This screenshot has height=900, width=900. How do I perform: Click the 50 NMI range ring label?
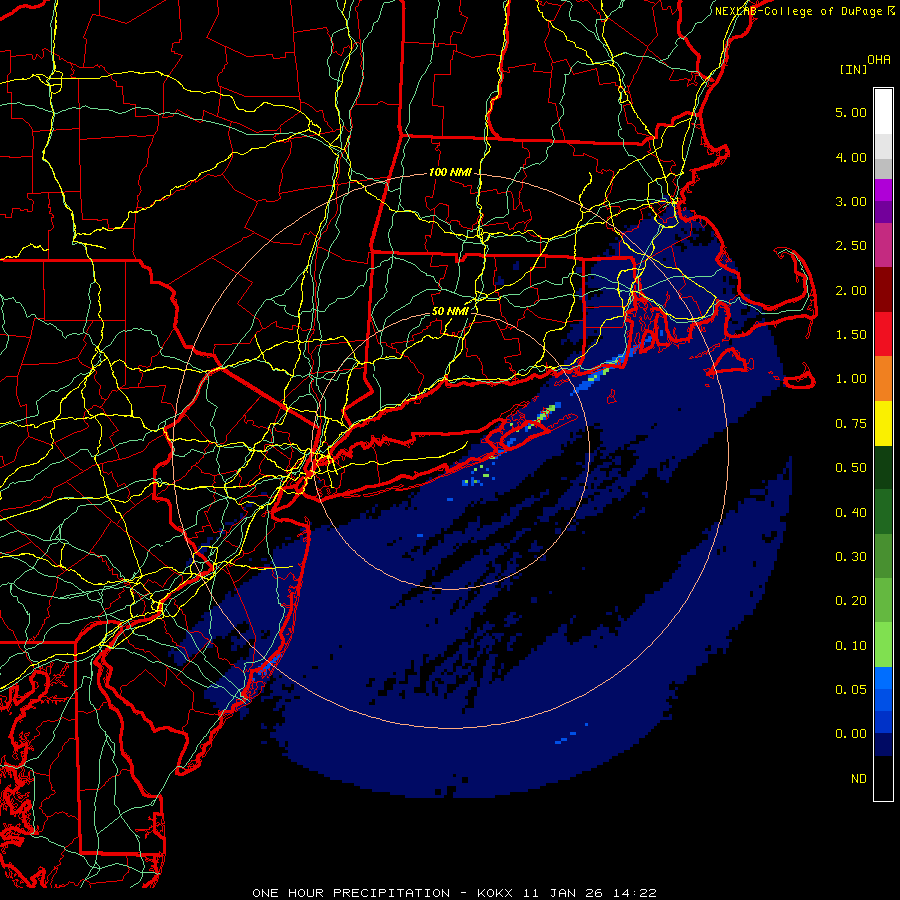(x=450, y=311)
